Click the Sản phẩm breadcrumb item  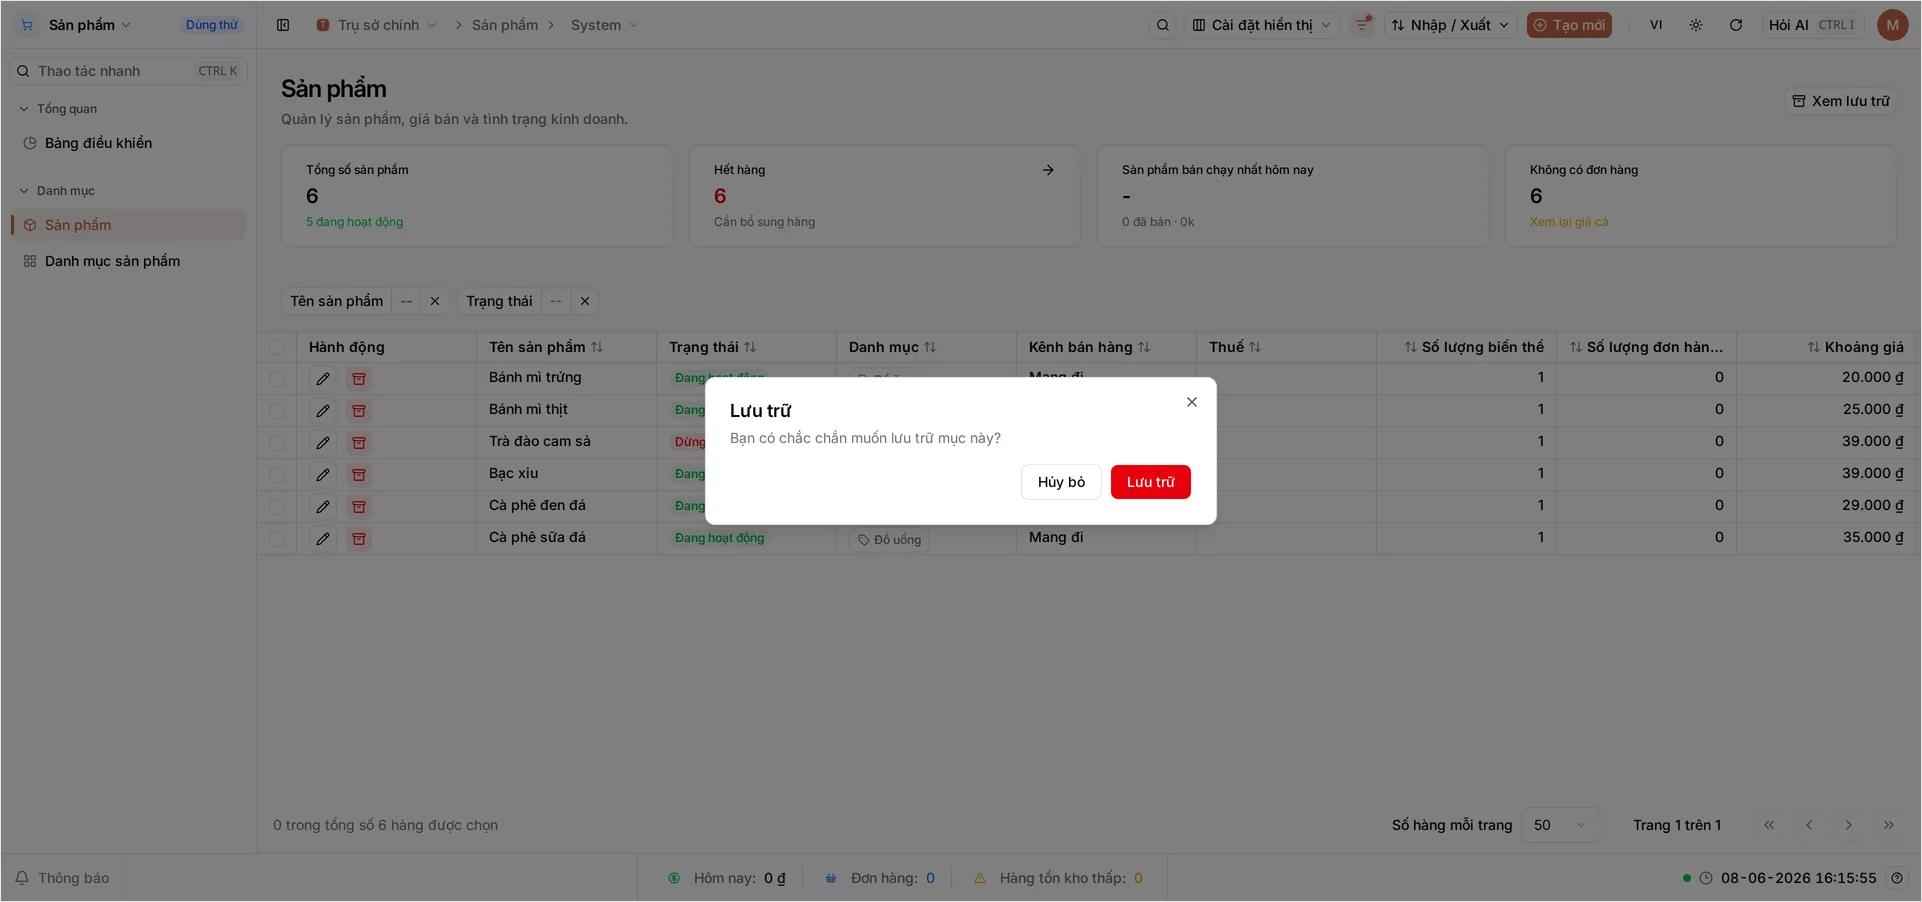coord(505,25)
